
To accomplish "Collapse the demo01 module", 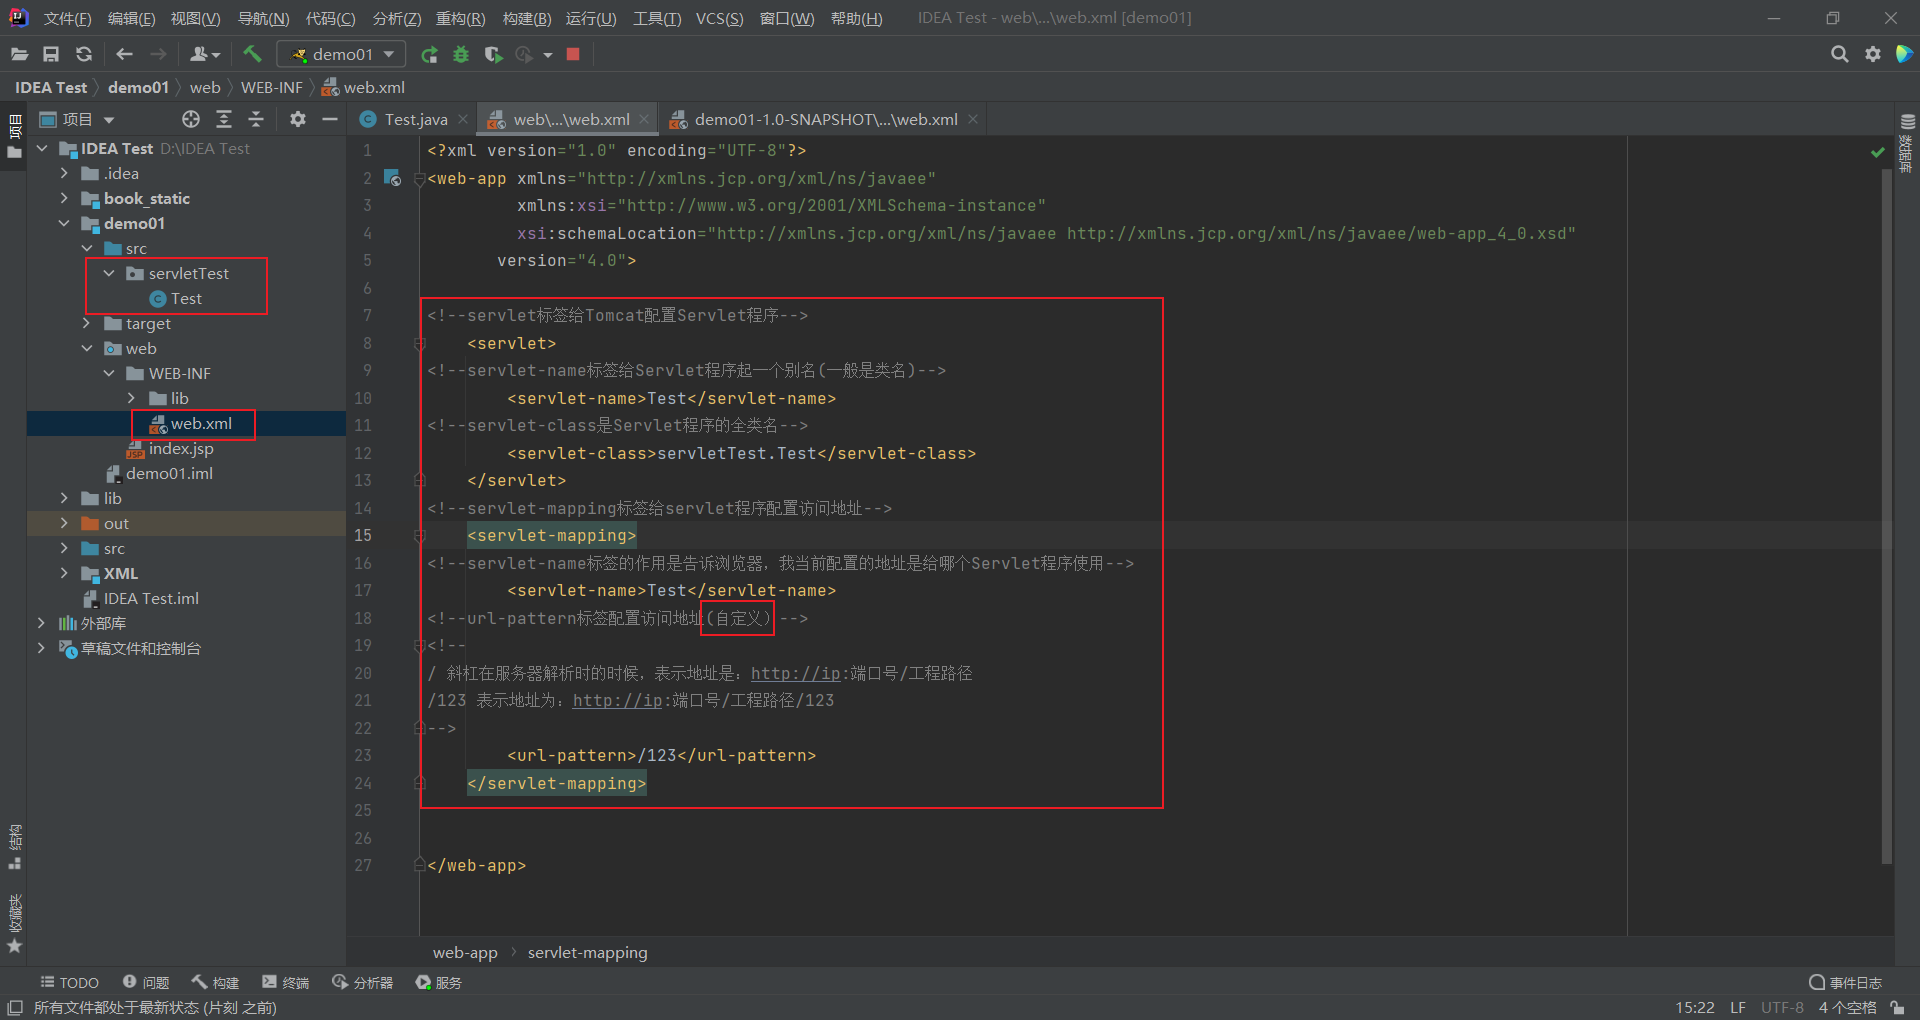I will [x=64, y=223].
